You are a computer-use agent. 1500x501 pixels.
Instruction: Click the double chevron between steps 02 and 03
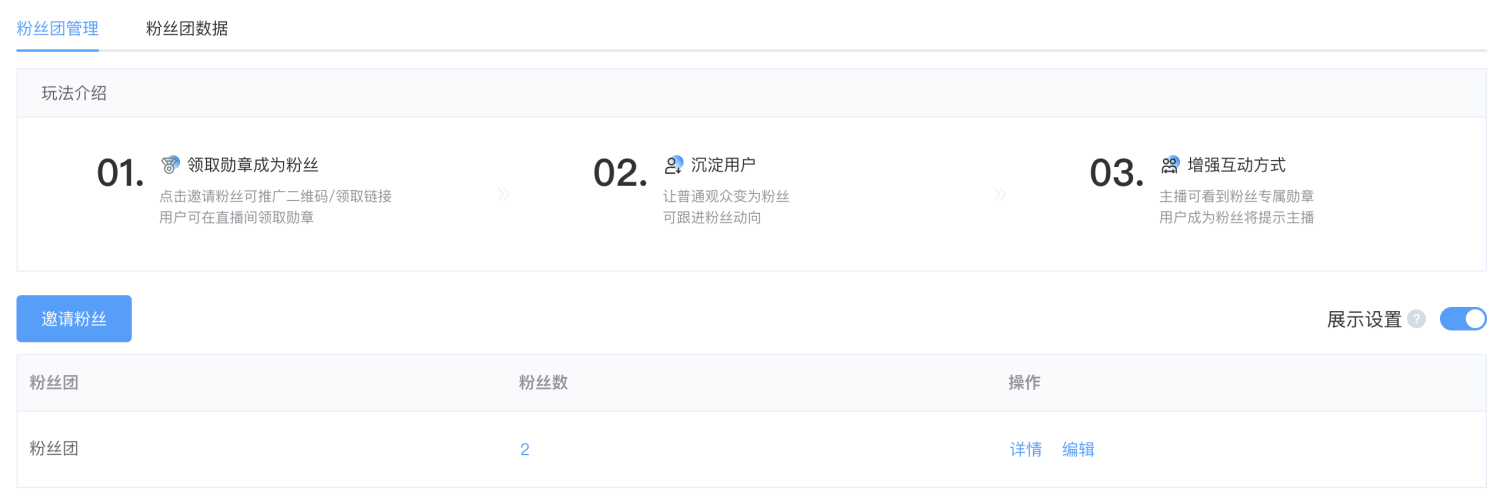1000,194
